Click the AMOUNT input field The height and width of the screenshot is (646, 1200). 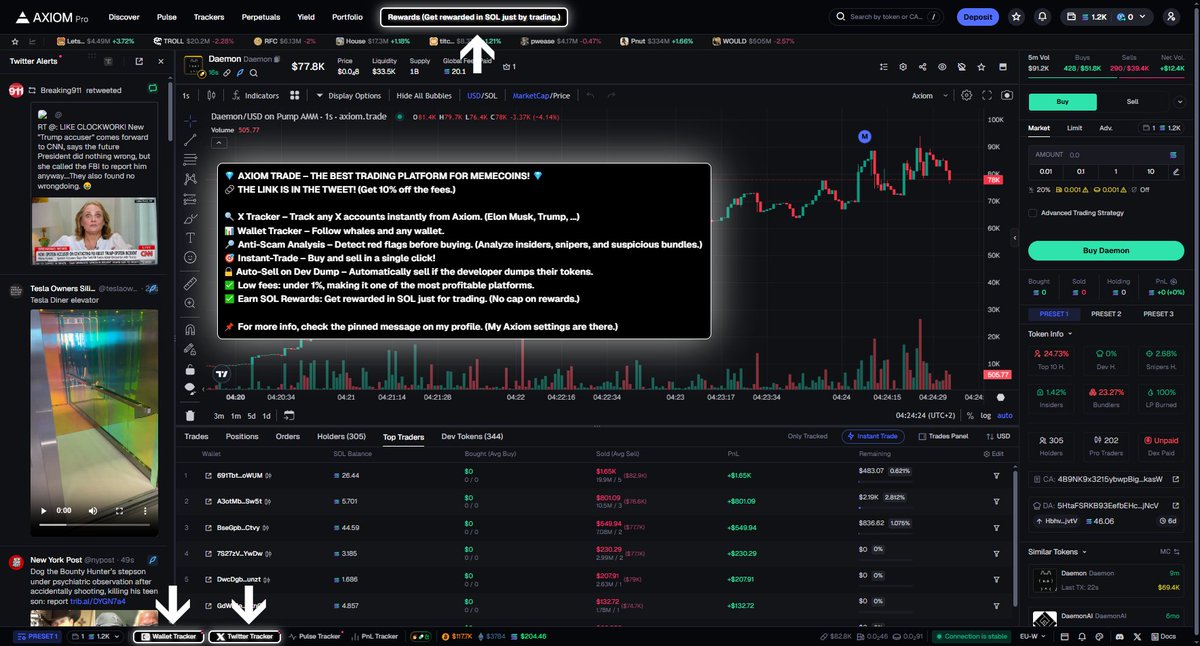coord(1106,155)
